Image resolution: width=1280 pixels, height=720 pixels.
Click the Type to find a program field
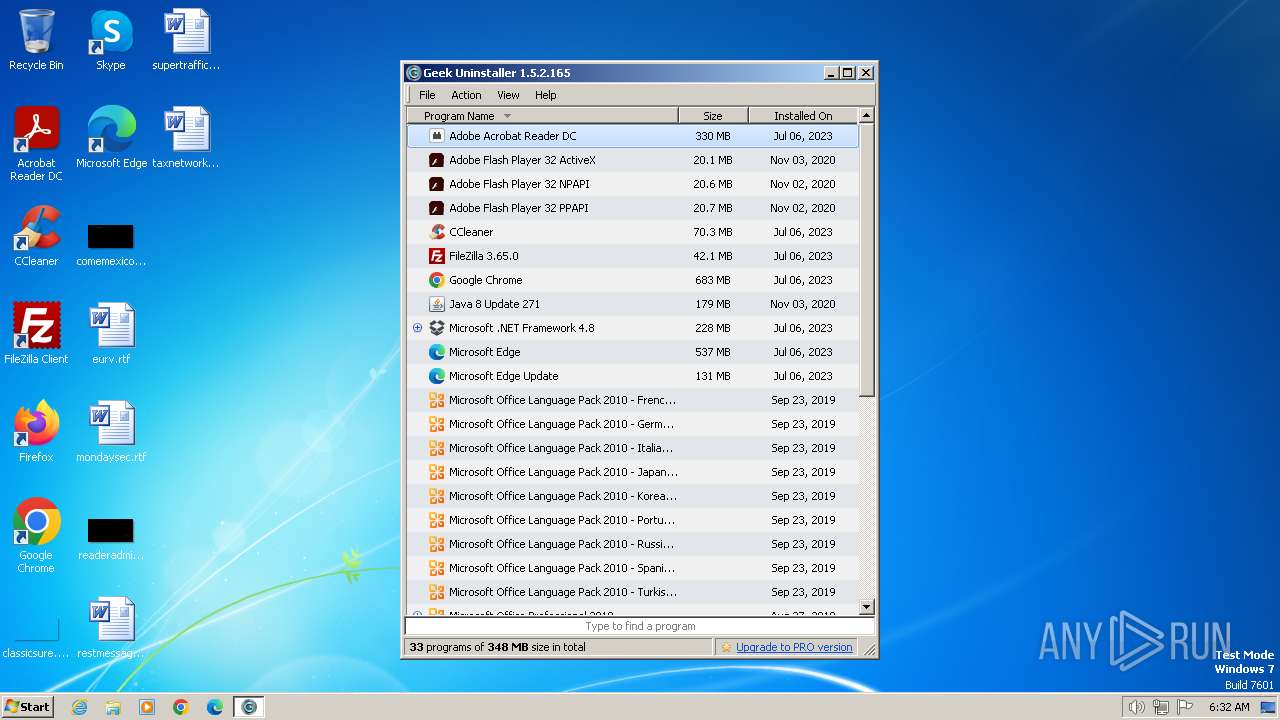point(640,626)
